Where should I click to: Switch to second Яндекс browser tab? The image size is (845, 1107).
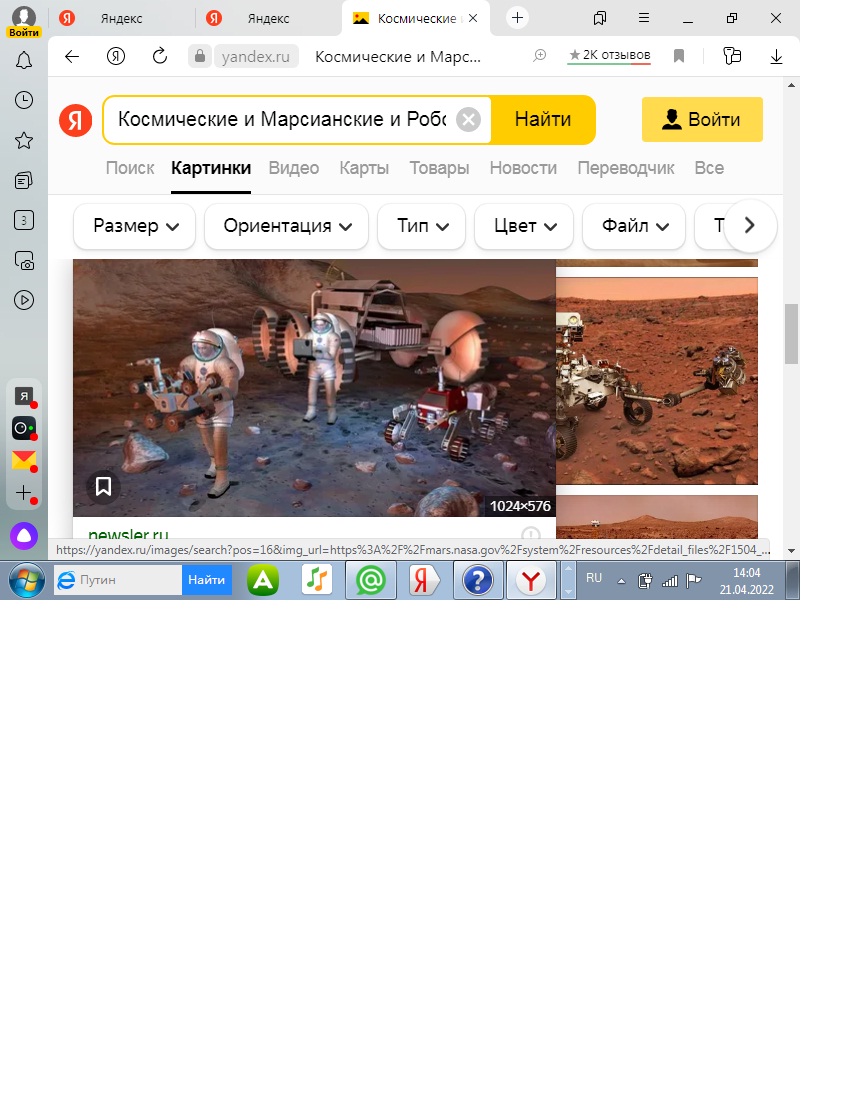pyautogui.click(x=268, y=18)
